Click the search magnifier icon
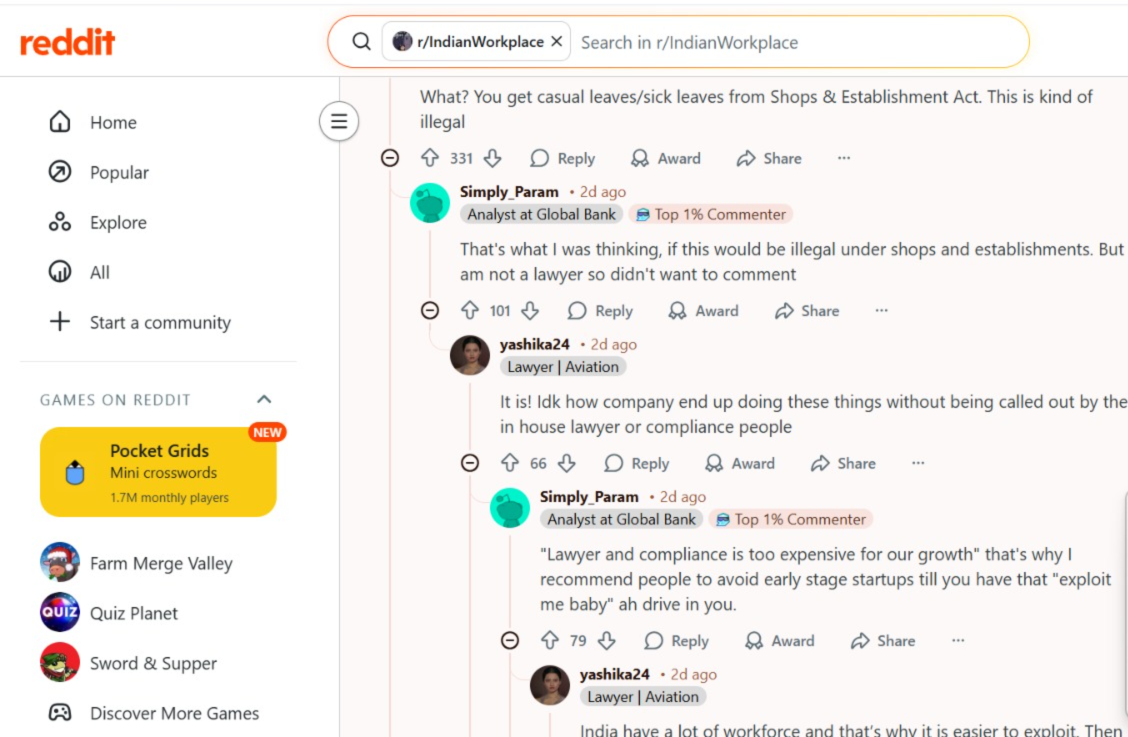Screen dimensions: 1128x737 coord(361,42)
